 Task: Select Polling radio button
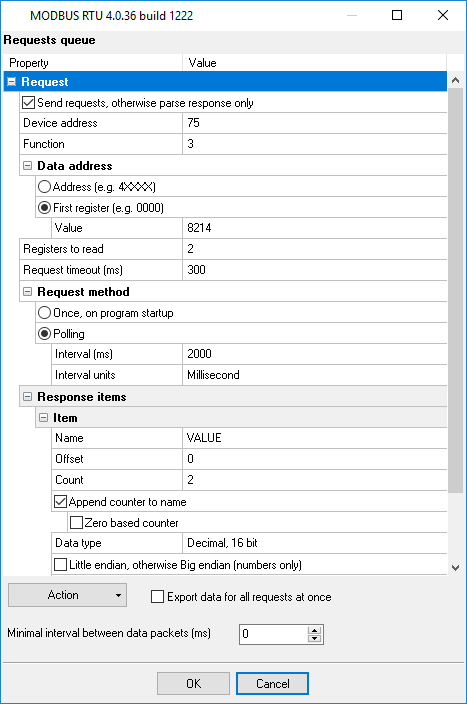[x=44, y=334]
